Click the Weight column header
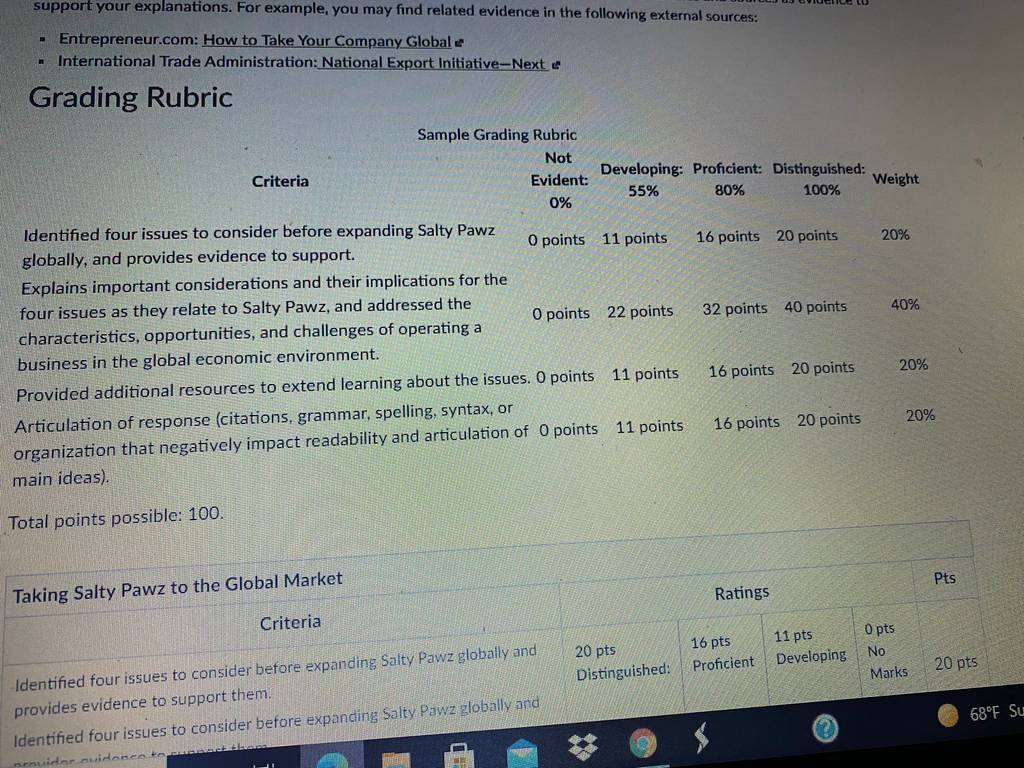This screenshot has height=768, width=1024. (895, 178)
